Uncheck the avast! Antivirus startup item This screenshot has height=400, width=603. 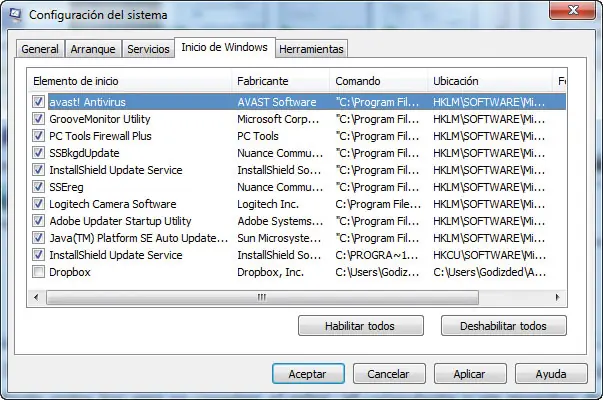pos(38,102)
